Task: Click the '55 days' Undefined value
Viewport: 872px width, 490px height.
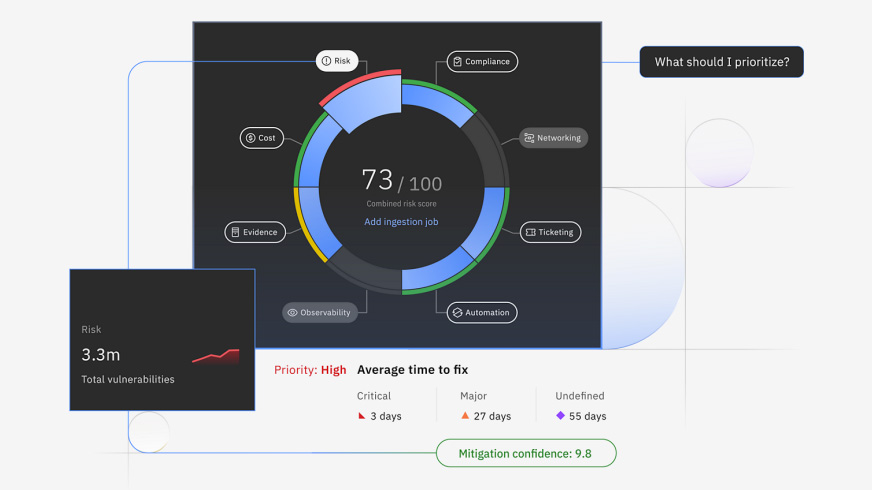Action: point(587,416)
